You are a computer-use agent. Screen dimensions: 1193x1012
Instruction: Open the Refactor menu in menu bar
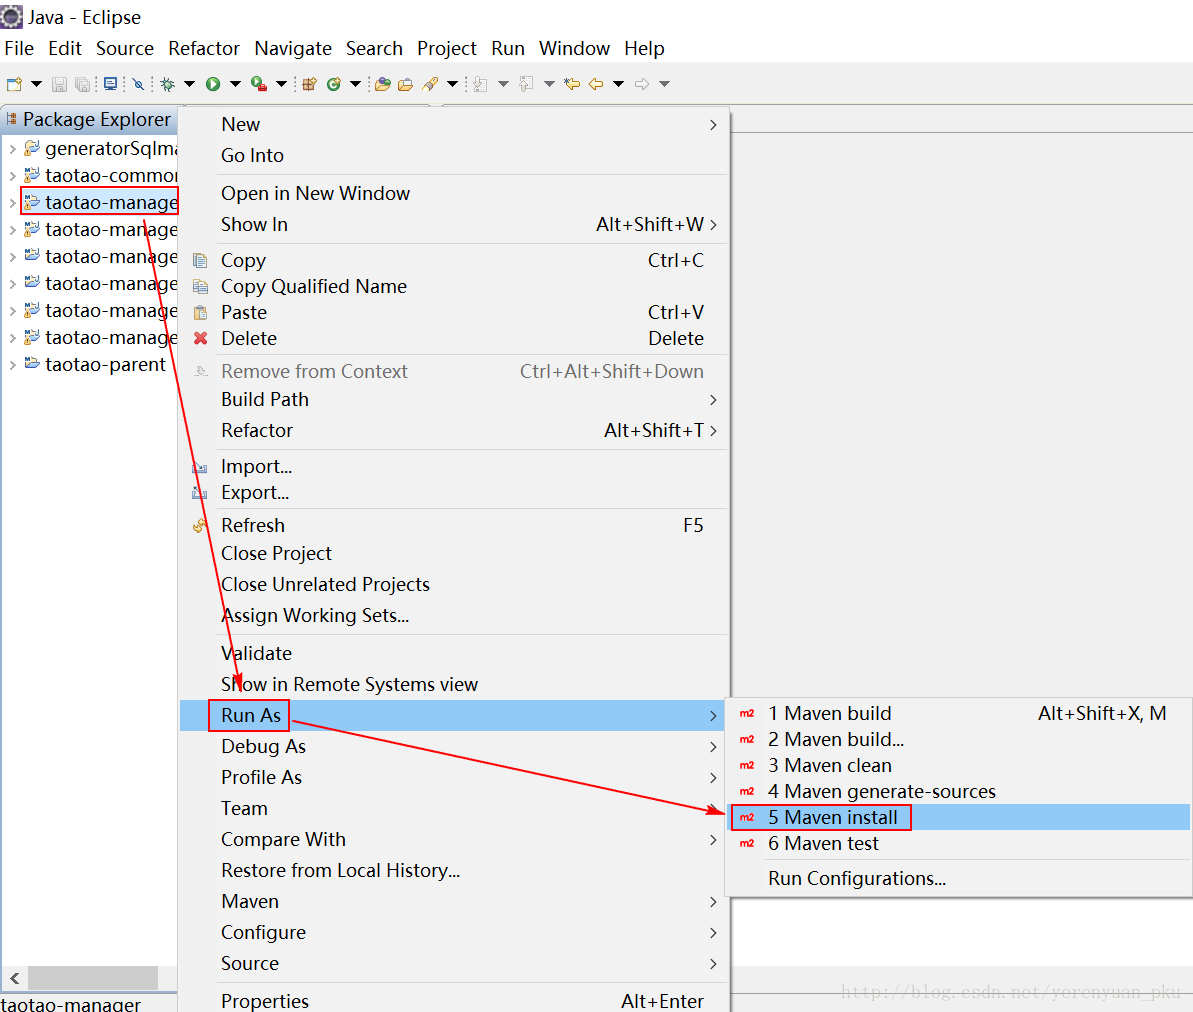coord(204,49)
